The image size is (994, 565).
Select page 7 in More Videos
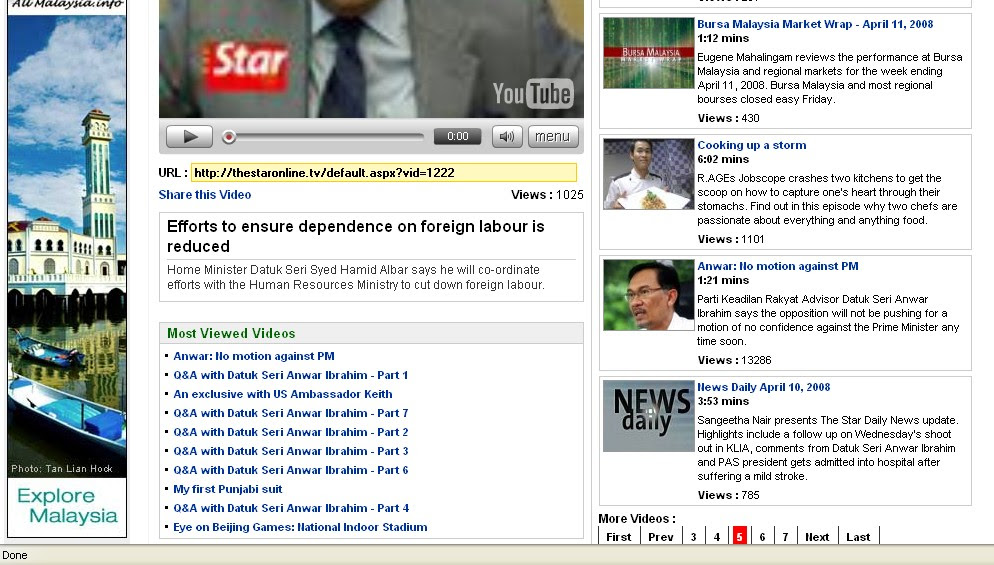[785, 536]
